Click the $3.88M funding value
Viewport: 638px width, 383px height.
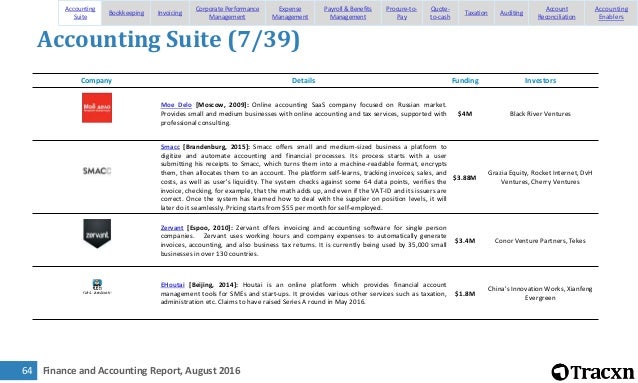464,178
